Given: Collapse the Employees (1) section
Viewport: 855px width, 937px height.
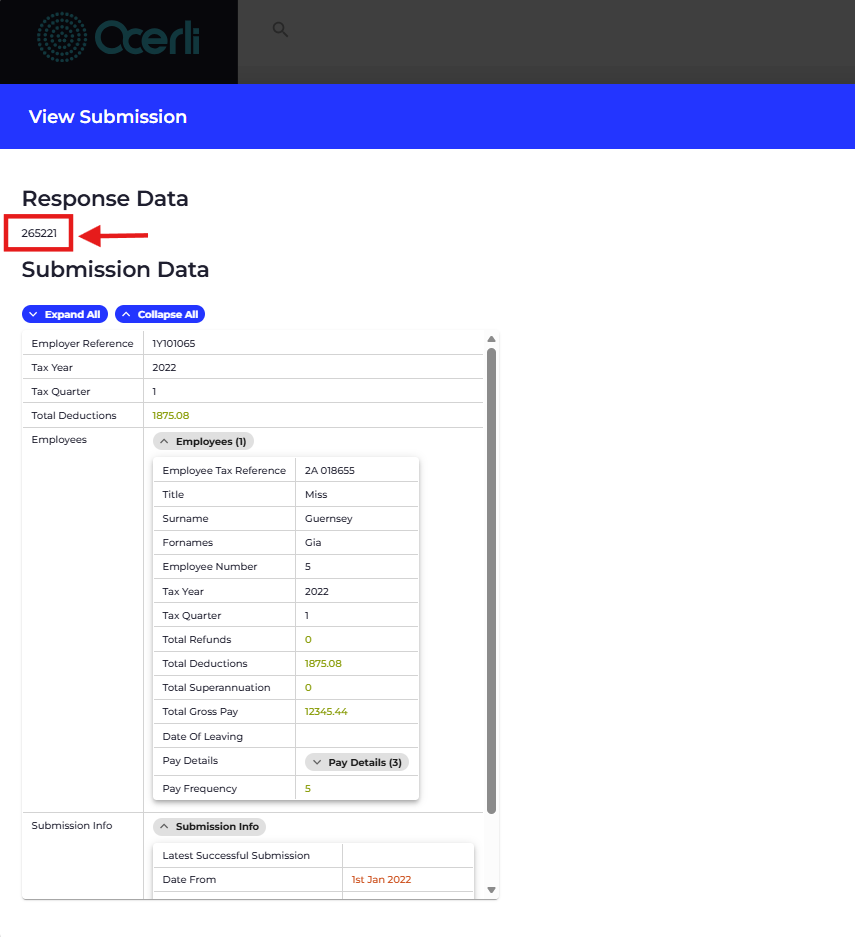Looking at the screenshot, I should [x=204, y=442].
